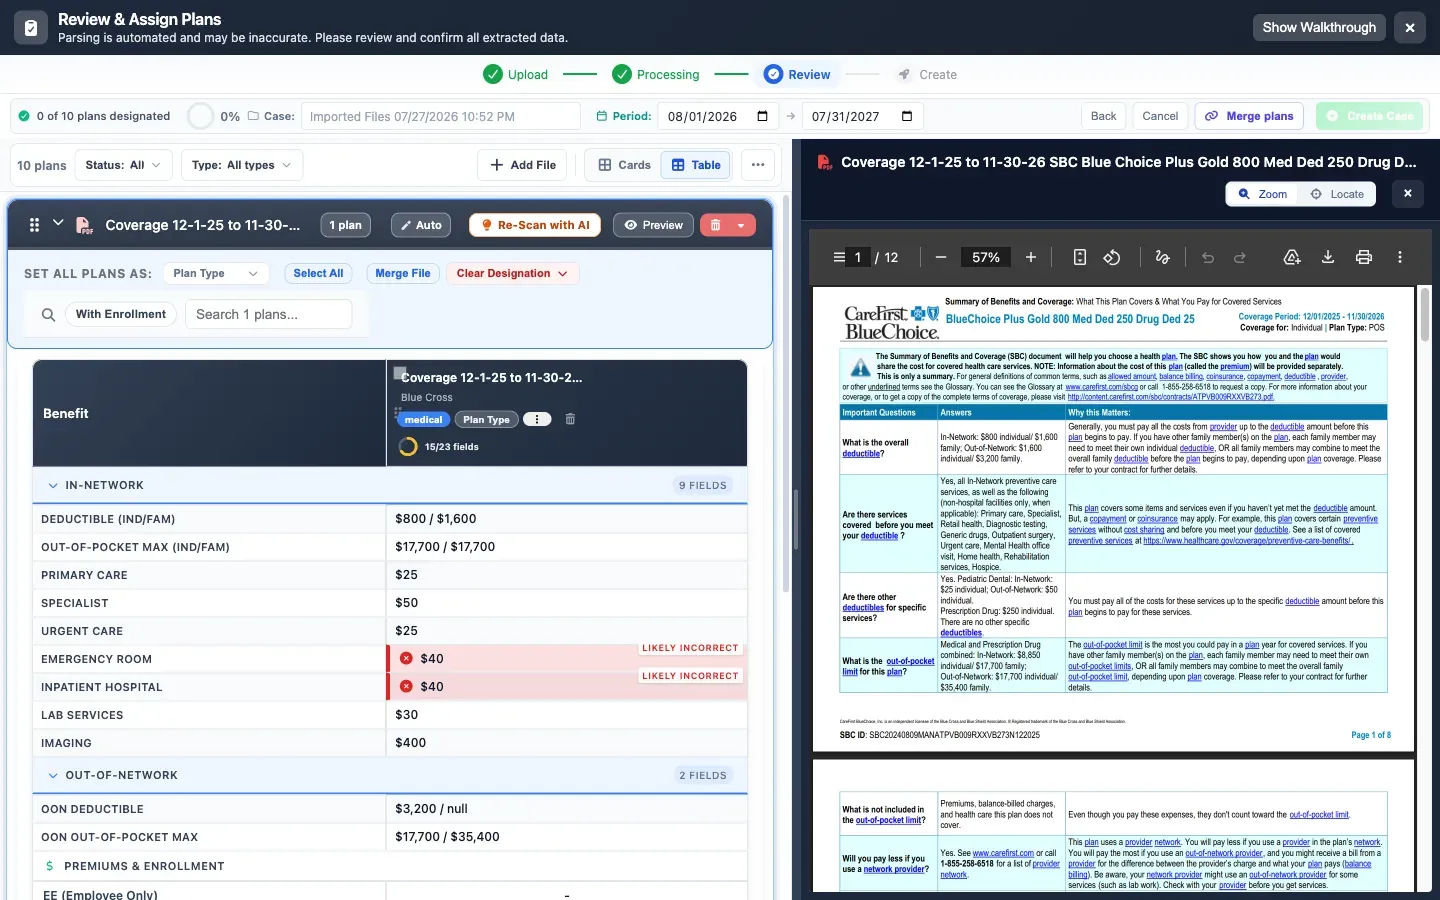Click the PDF undo arrow
This screenshot has height=900, width=1440.
(x=1208, y=257)
